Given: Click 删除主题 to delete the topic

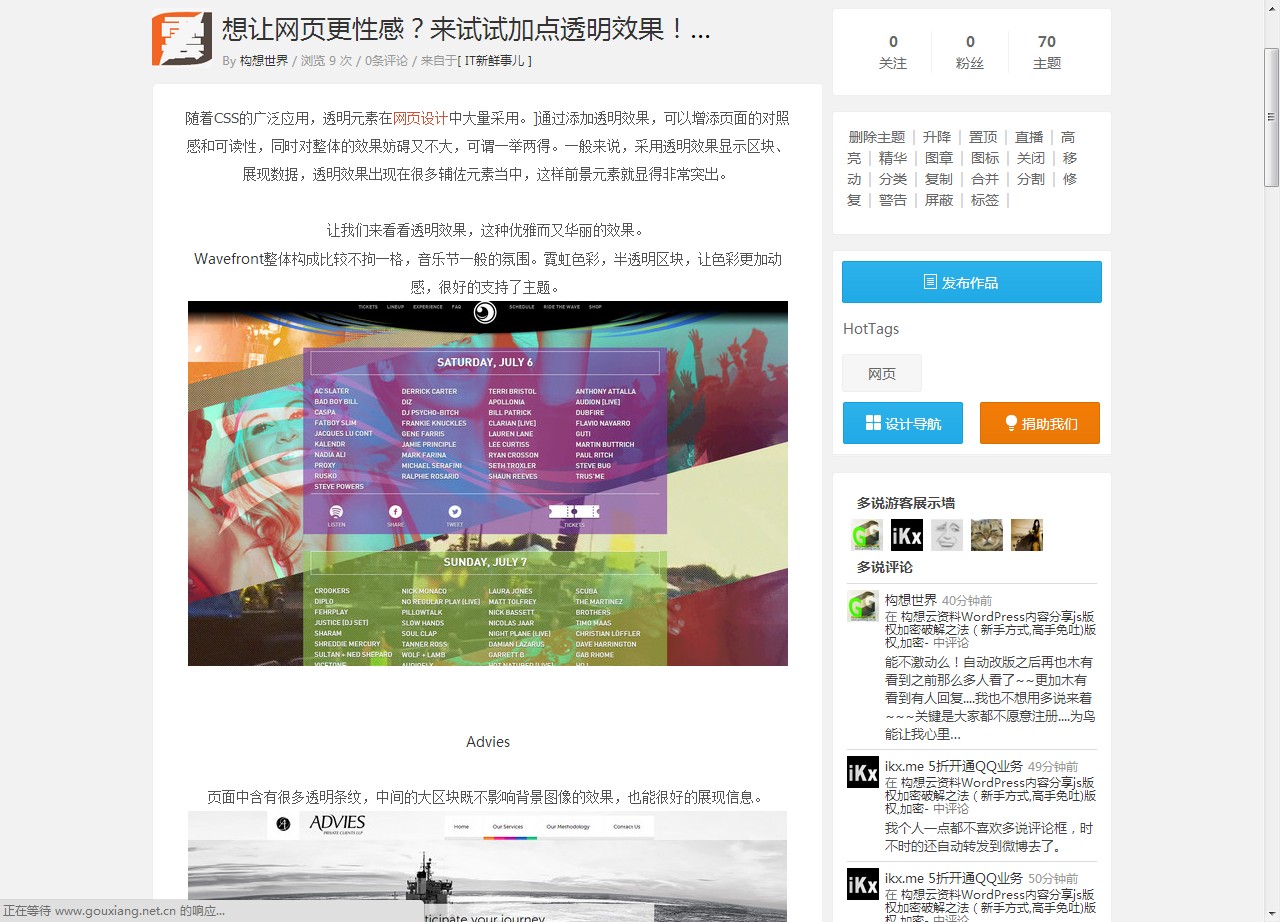Looking at the screenshot, I should pos(877,137).
